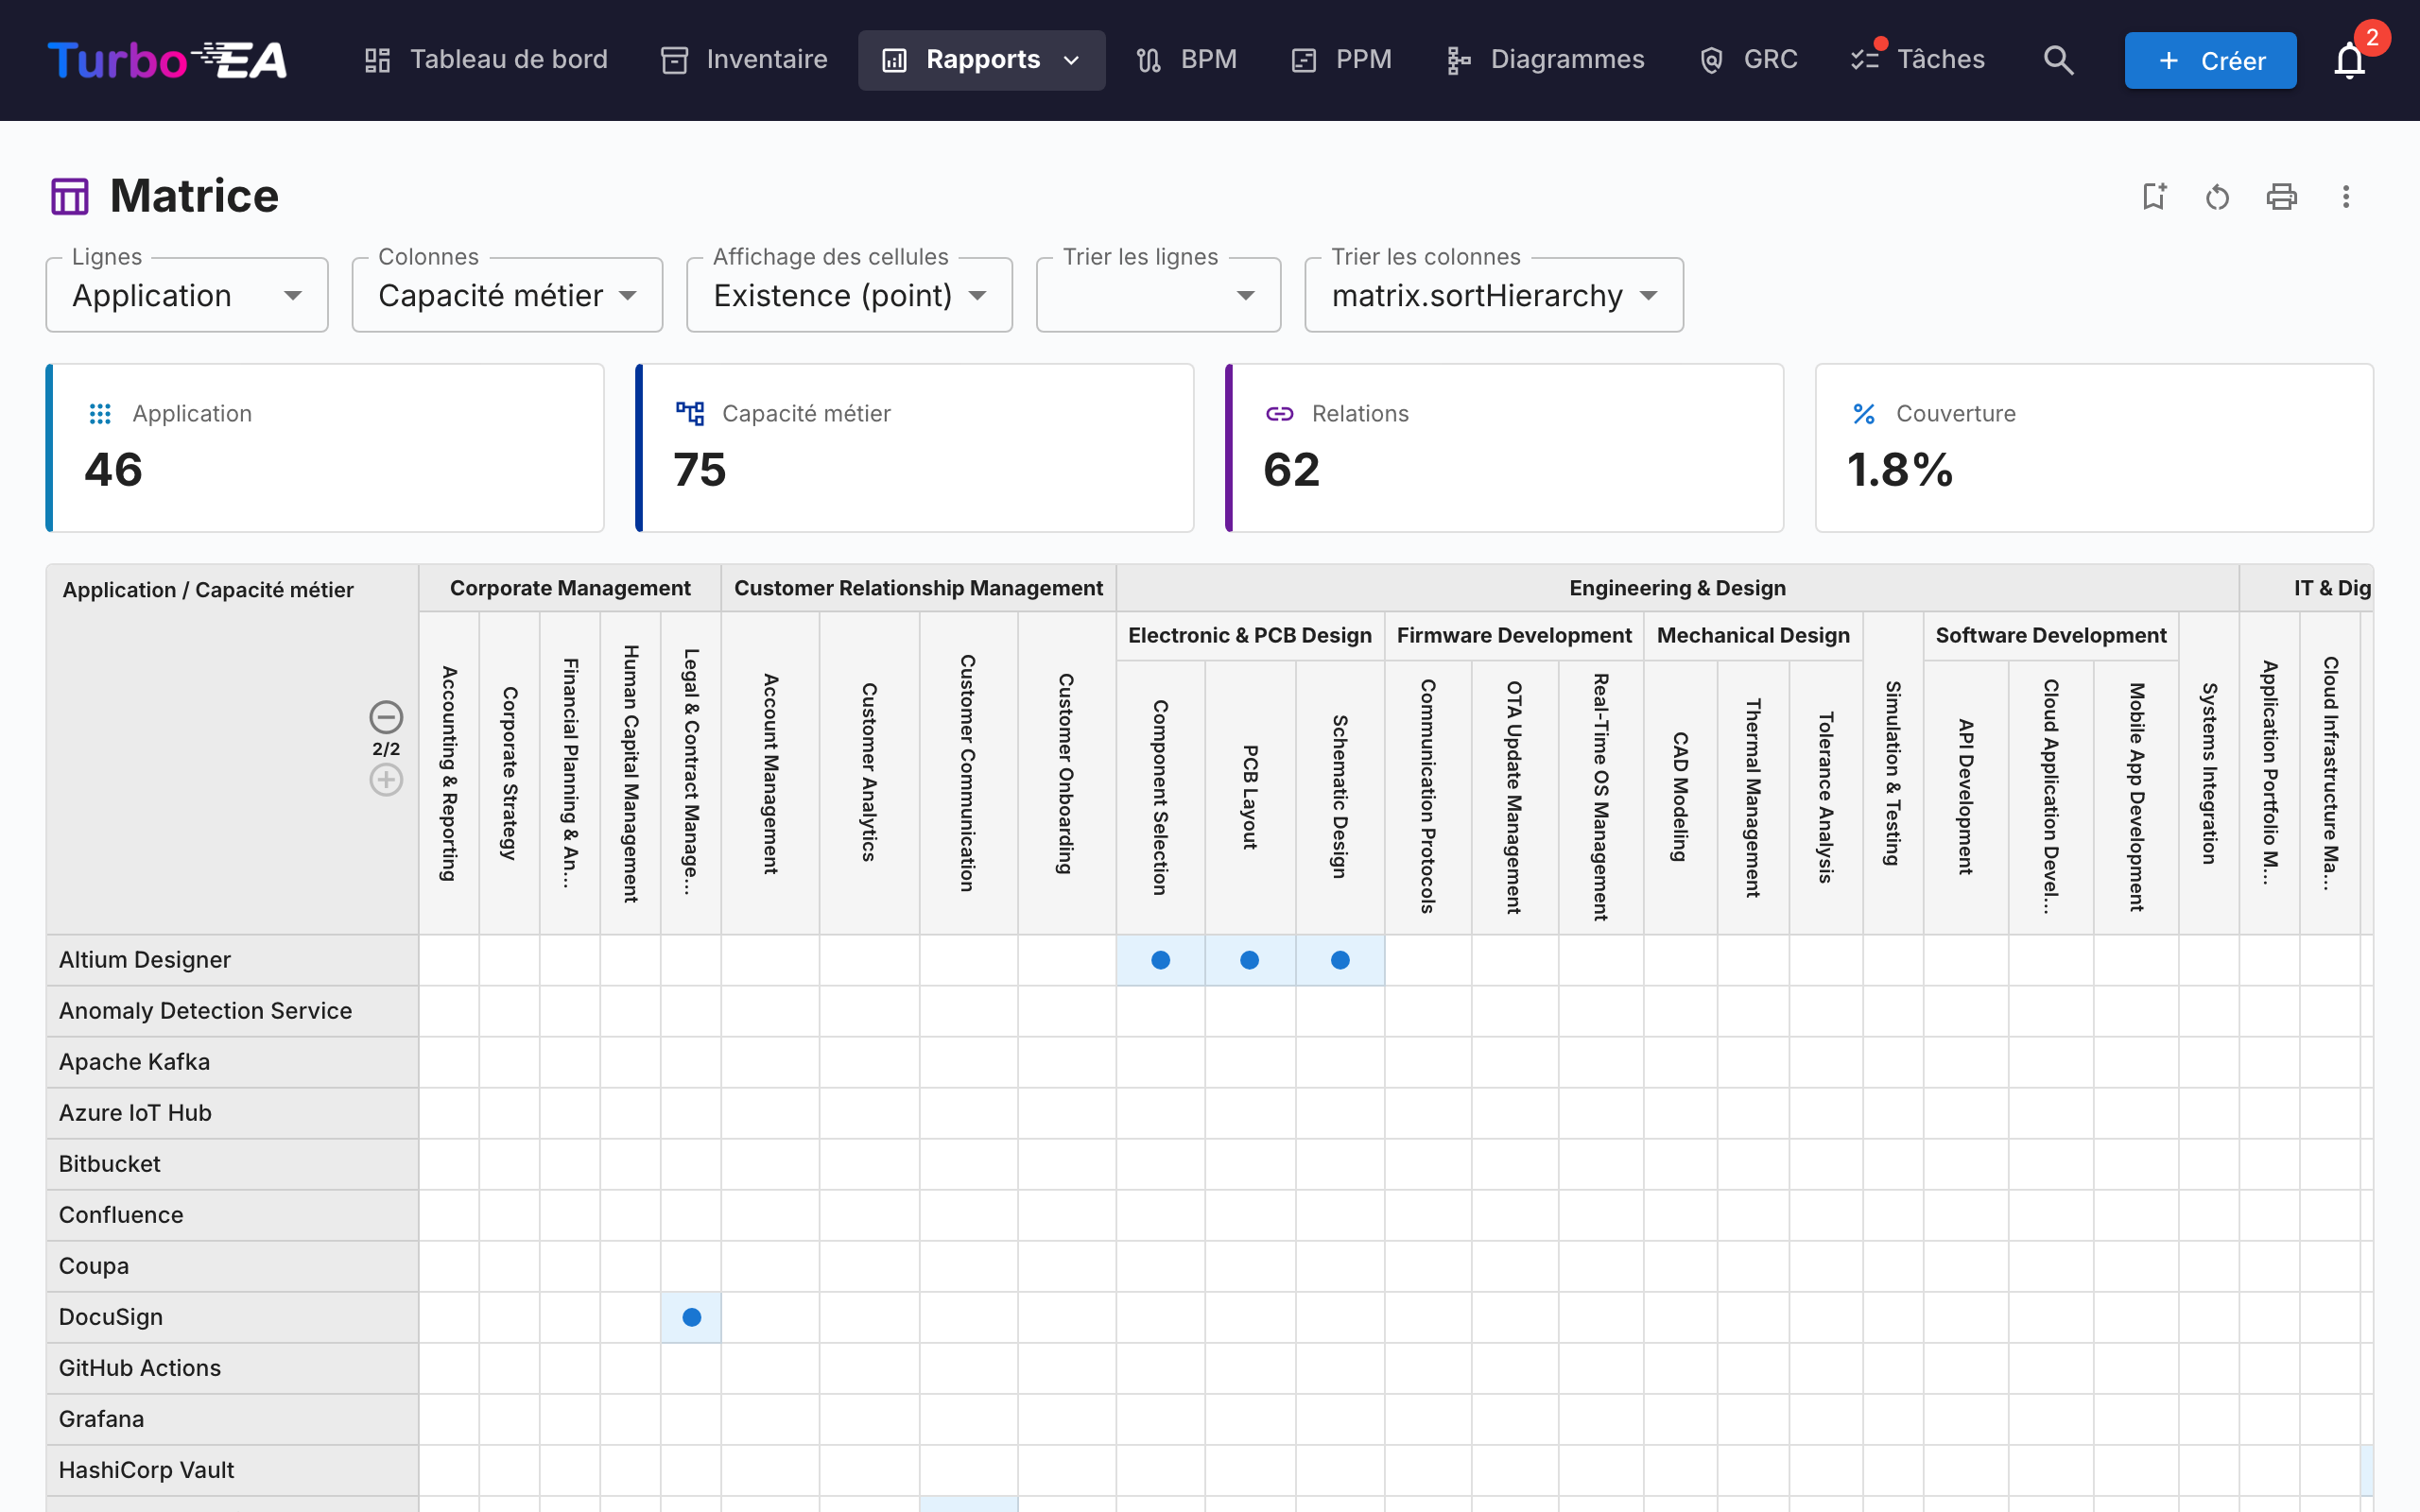Click the Capacité métier count card

tap(915, 448)
